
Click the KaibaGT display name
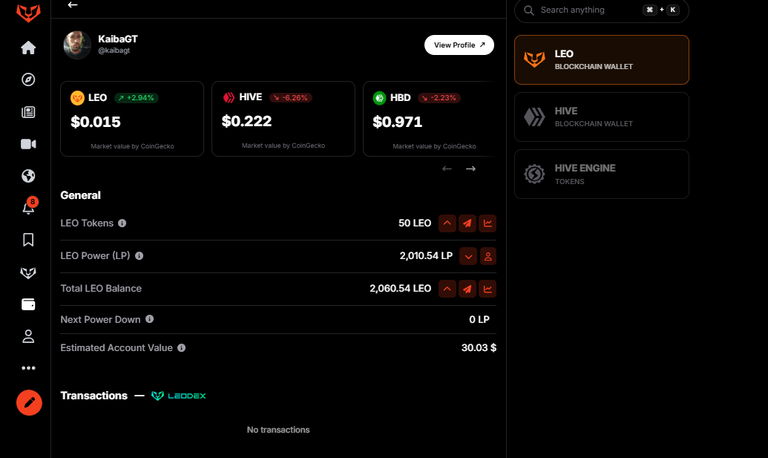click(118, 39)
